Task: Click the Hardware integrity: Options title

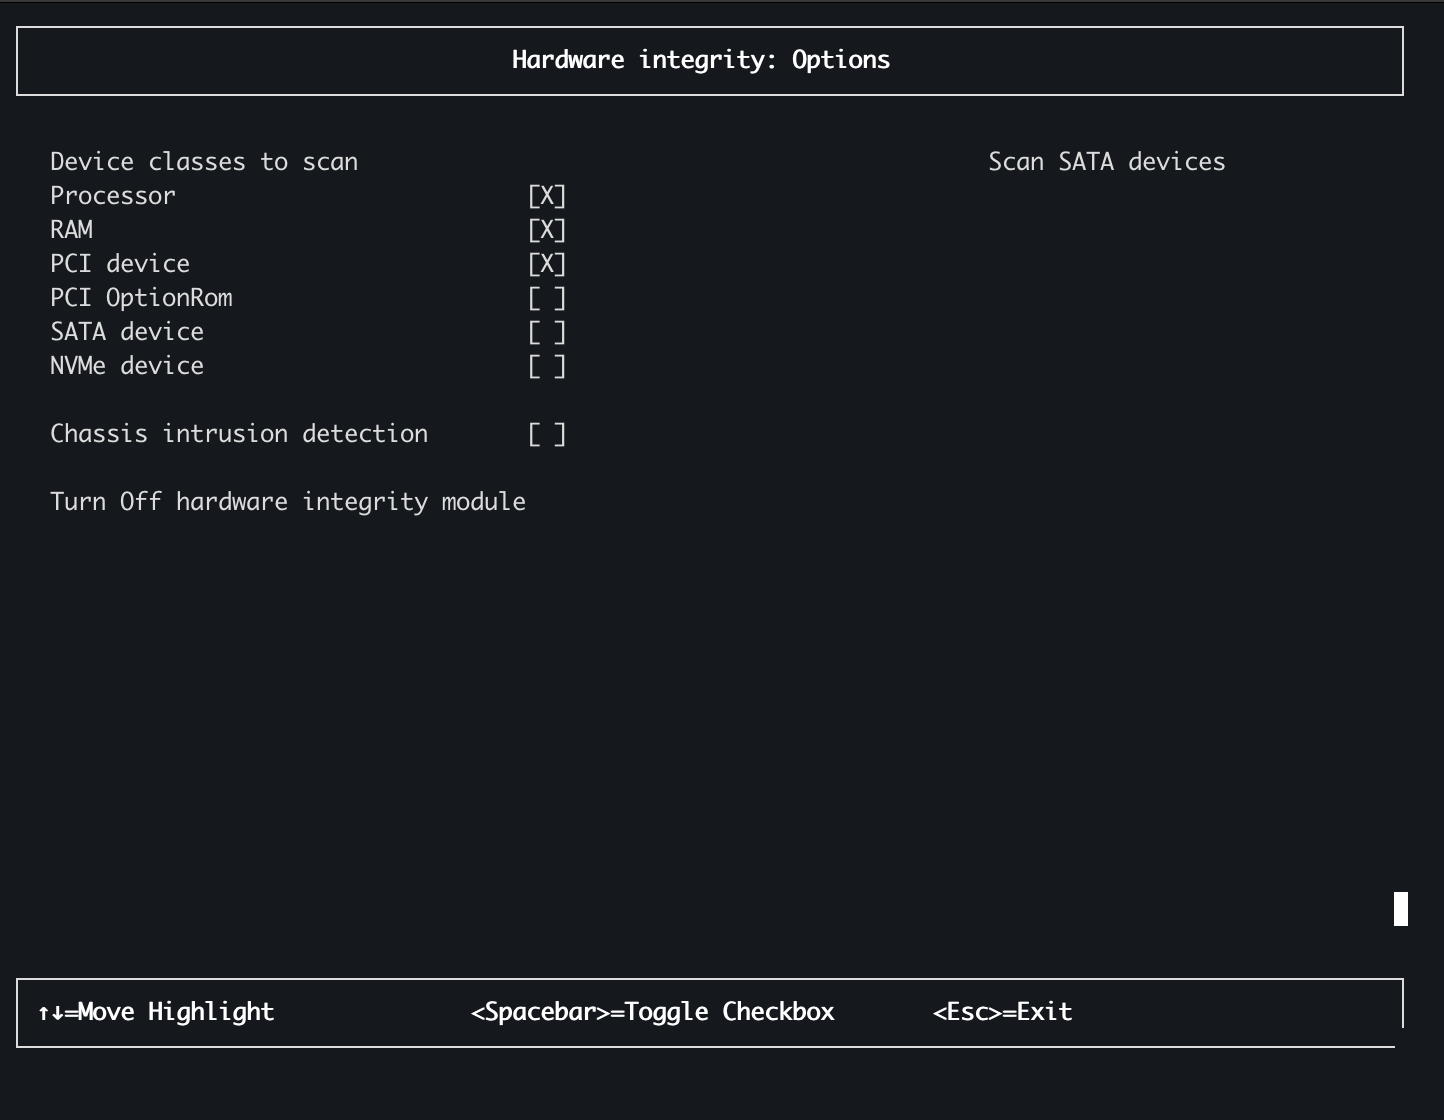Action: pos(701,60)
